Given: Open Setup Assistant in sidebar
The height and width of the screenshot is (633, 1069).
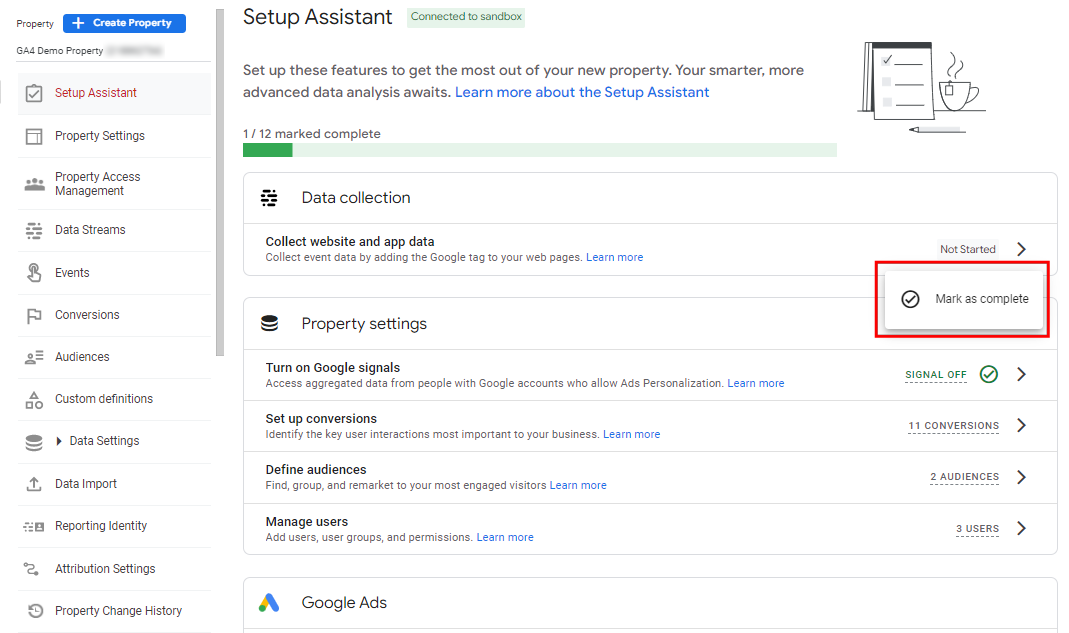Looking at the screenshot, I should coord(115,93).
